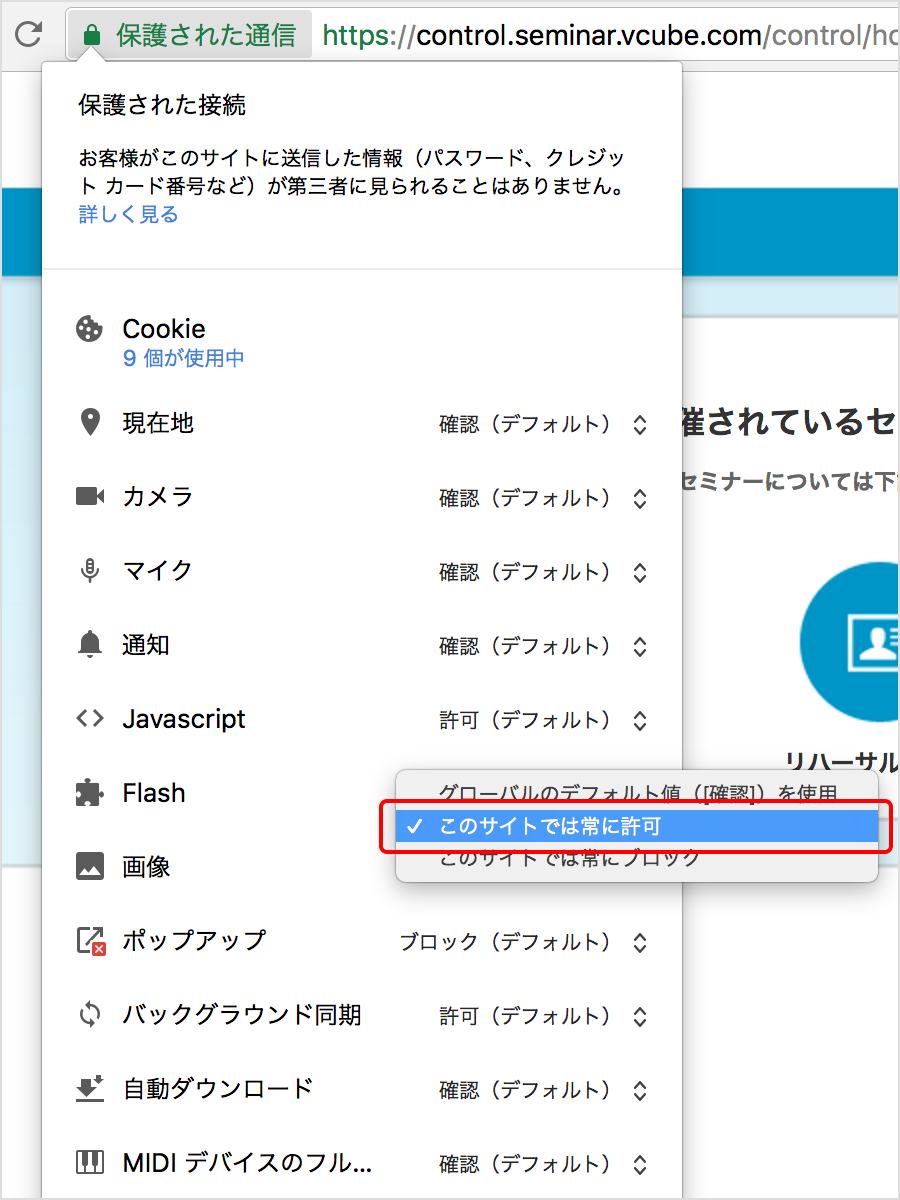Click the Cookie icon

coord(90,329)
